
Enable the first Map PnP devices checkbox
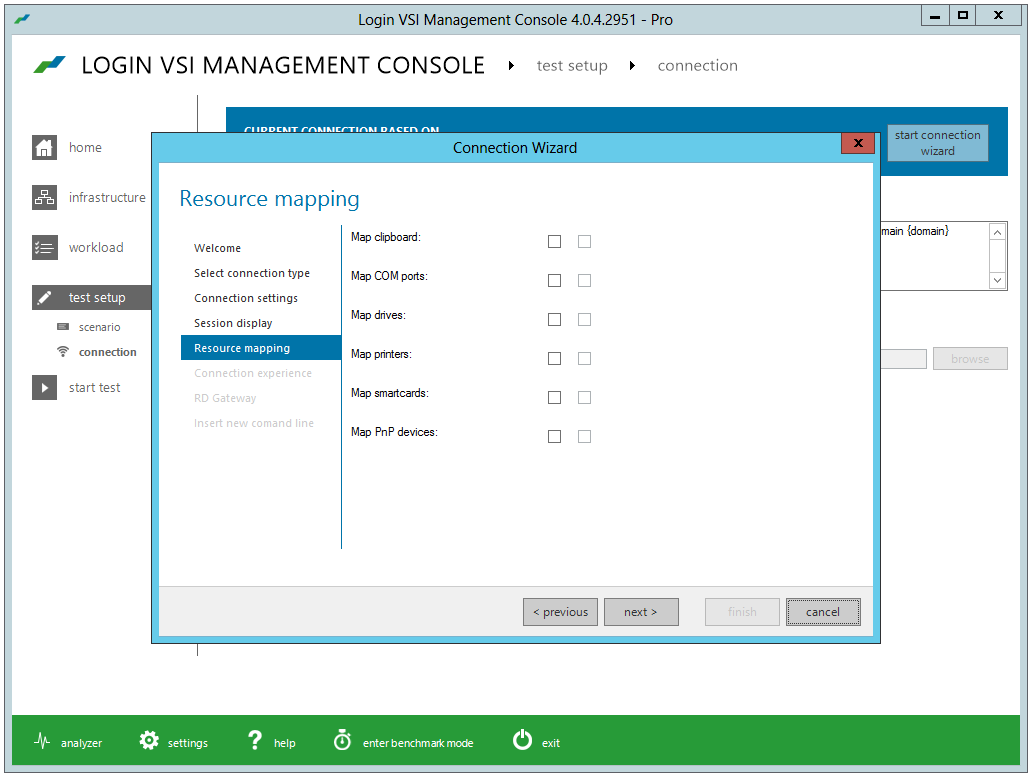[x=555, y=436]
